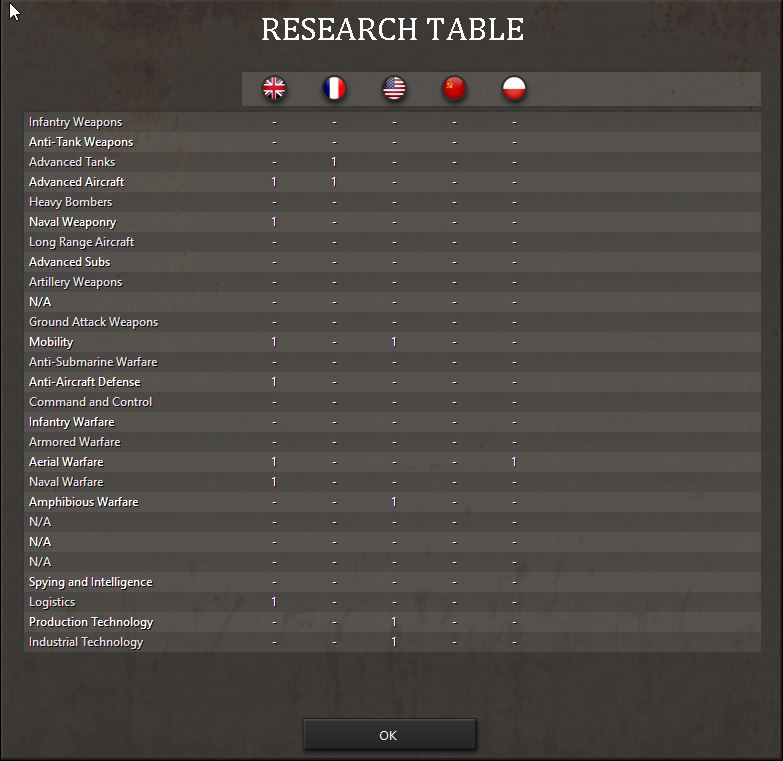
Task: Select the Naval Warfare row label
Action: pos(66,482)
